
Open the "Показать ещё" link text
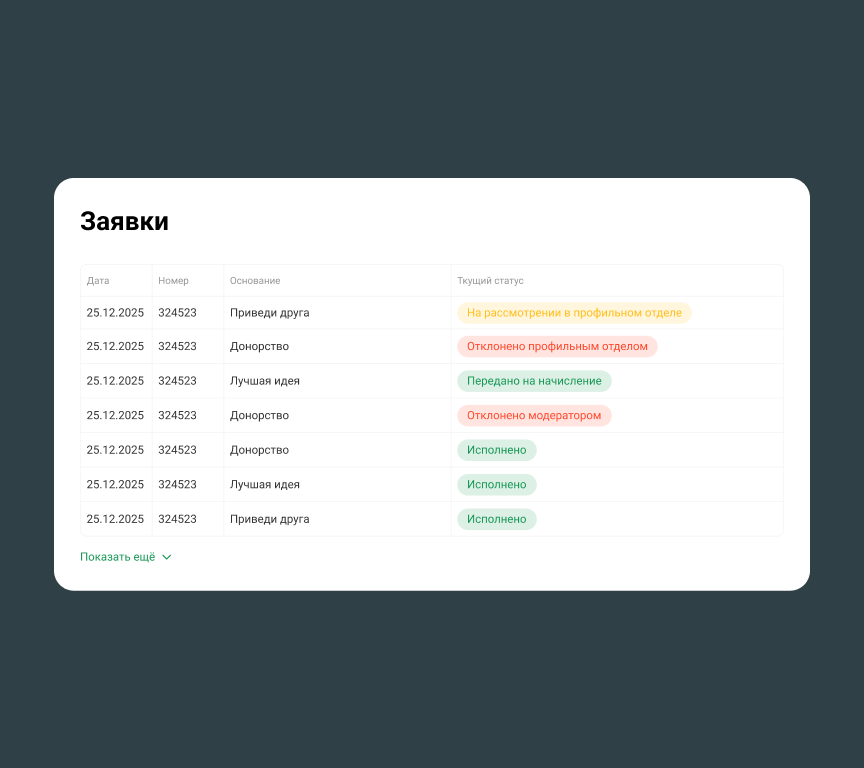click(118, 557)
